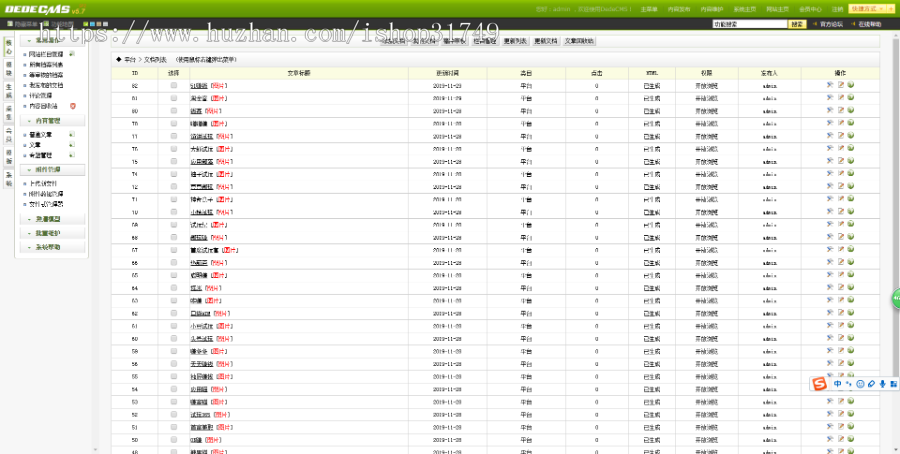Click the add icon next to 普通文章
Viewport: 900px width, 454px height.
click(71, 133)
